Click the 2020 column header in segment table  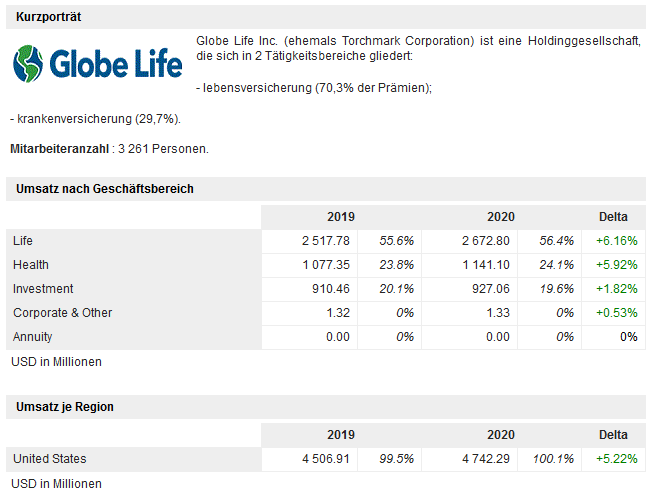pyautogui.click(x=500, y=217)
